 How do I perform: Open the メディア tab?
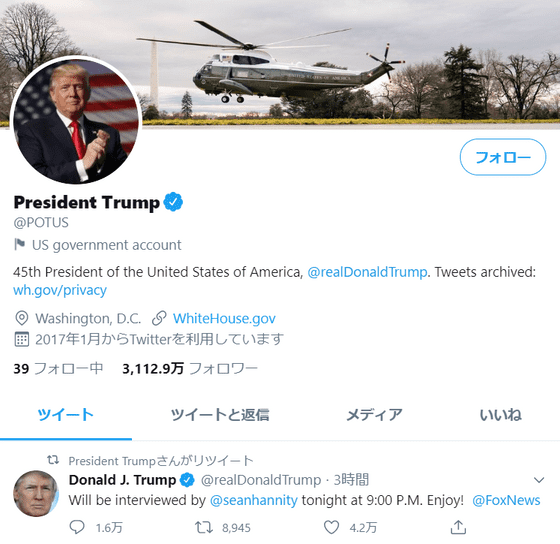(374, 415)
